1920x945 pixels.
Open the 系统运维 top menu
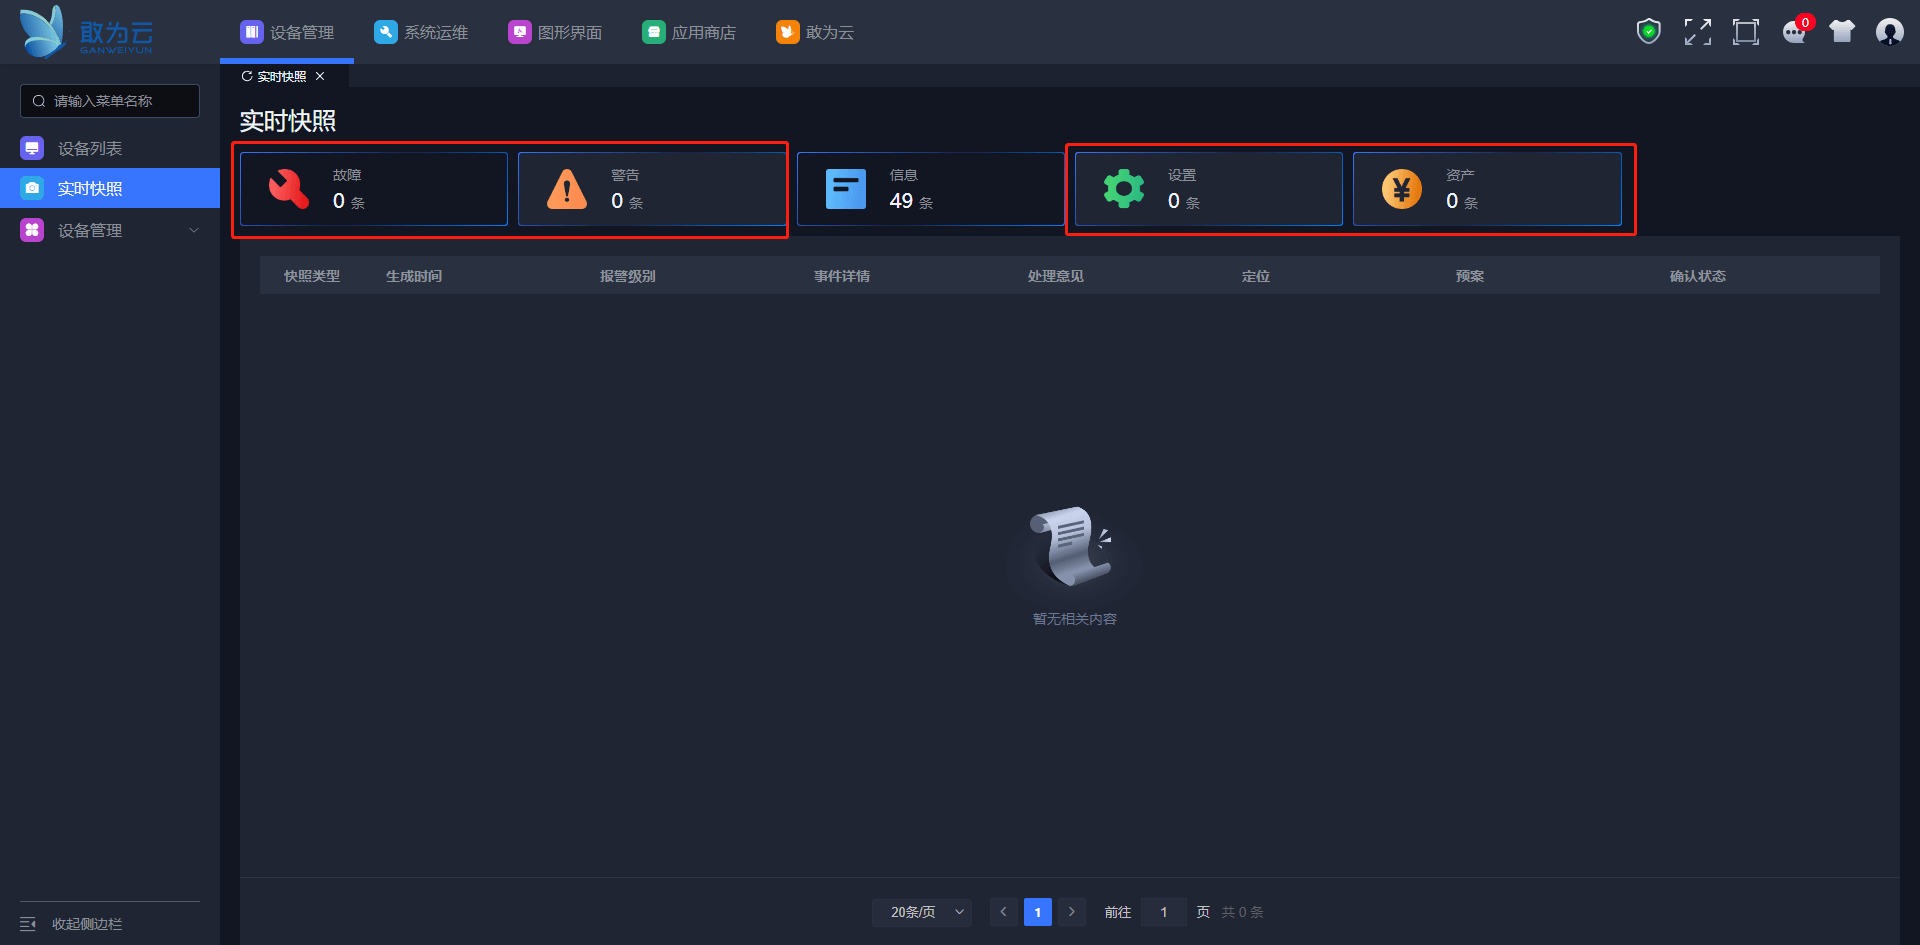(421, 32)
